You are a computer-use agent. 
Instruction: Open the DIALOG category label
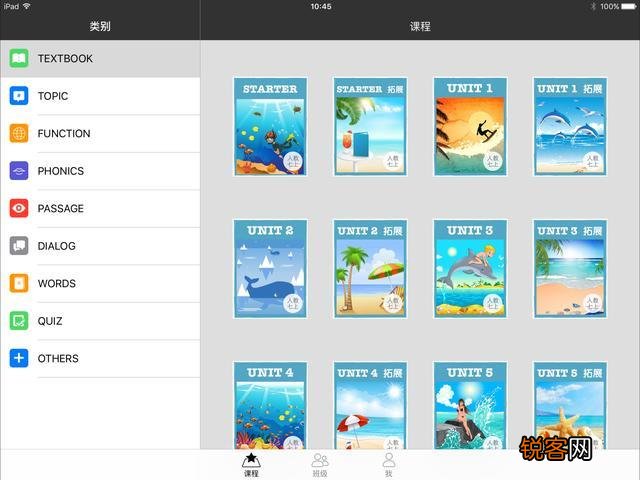click(57, 246)
